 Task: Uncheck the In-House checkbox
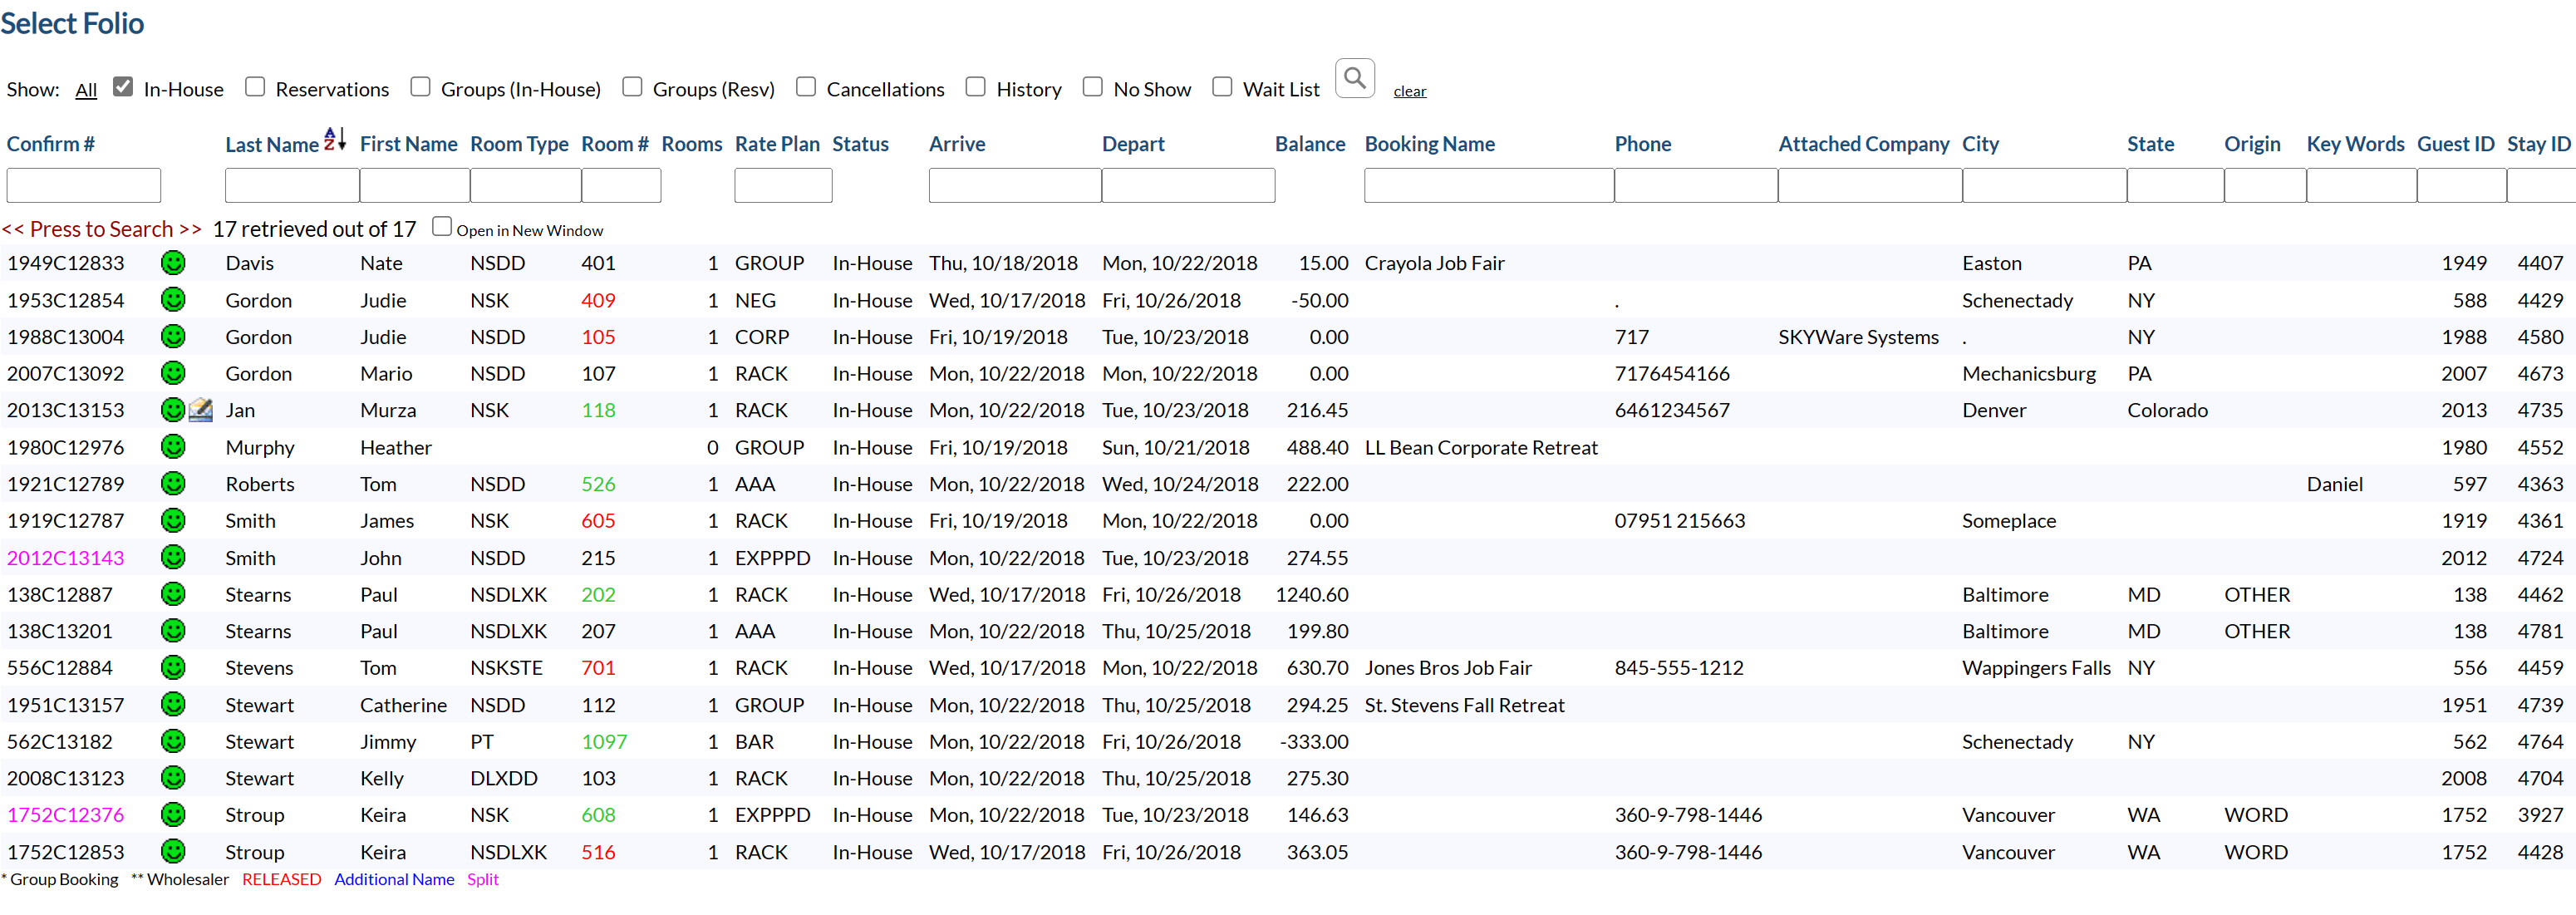click(123, 87)
